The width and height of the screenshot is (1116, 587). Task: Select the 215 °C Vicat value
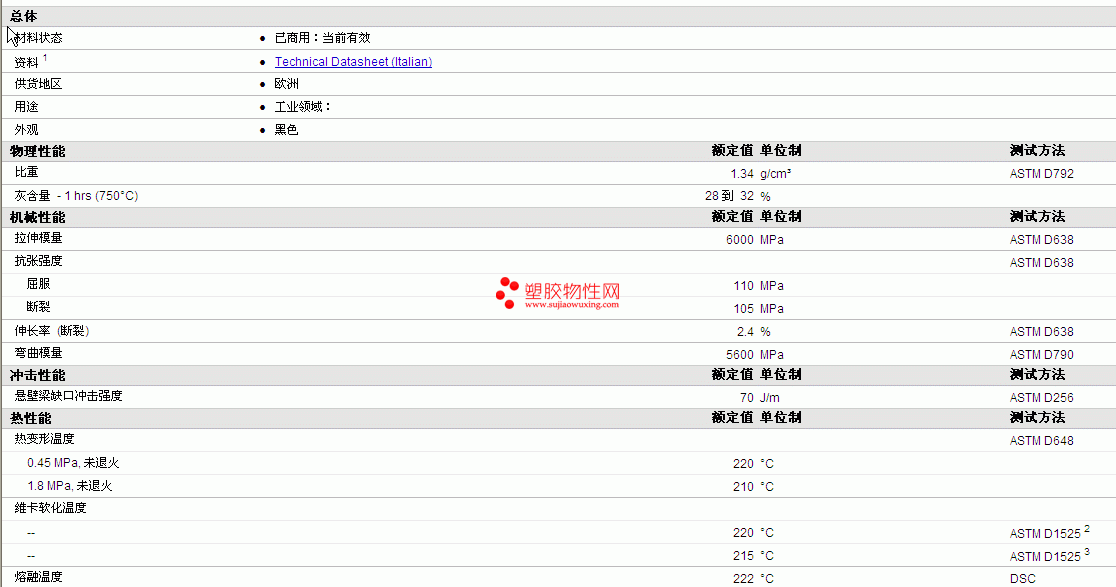[753, 556]
